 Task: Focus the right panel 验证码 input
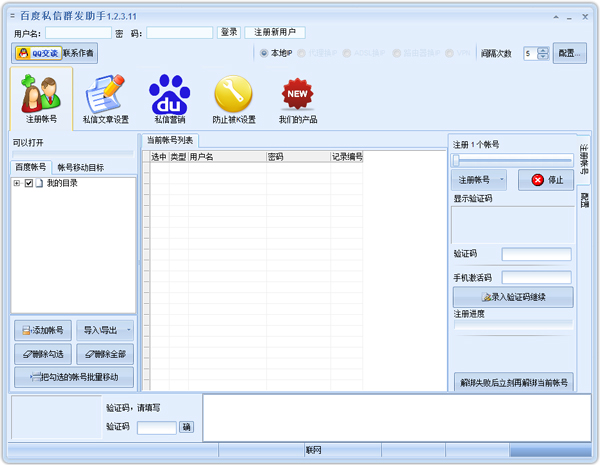[536, 254]
